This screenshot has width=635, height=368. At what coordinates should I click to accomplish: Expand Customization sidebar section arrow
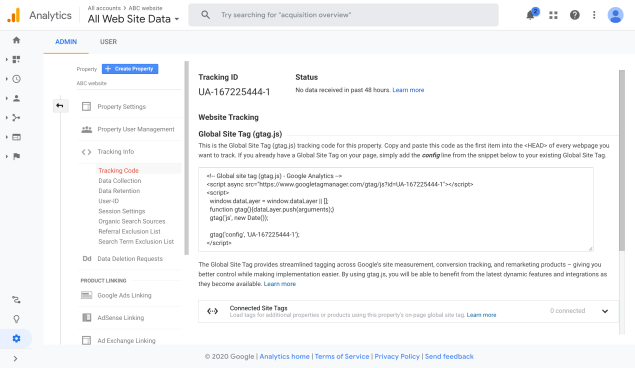tap(6, 60)
